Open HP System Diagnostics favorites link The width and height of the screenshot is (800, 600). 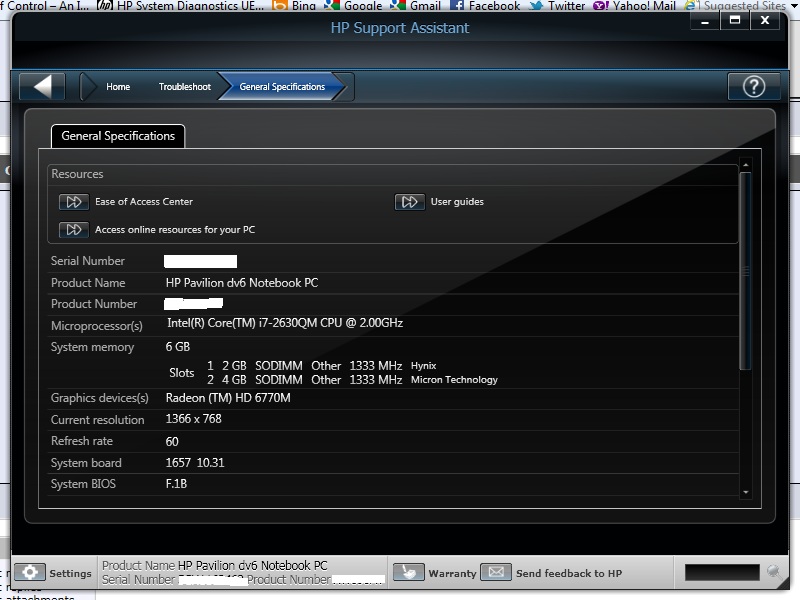pos(181,6)
